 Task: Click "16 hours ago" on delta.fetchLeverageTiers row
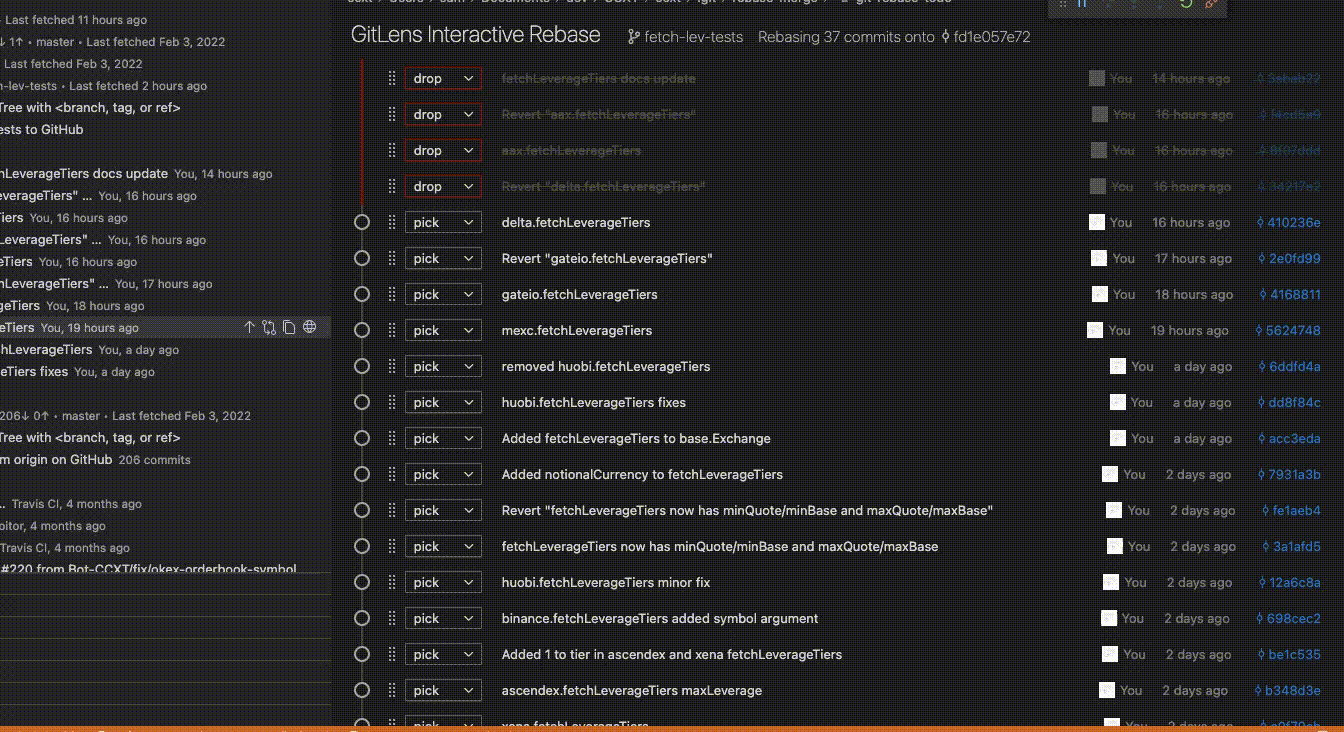(x=1191, y=222)
